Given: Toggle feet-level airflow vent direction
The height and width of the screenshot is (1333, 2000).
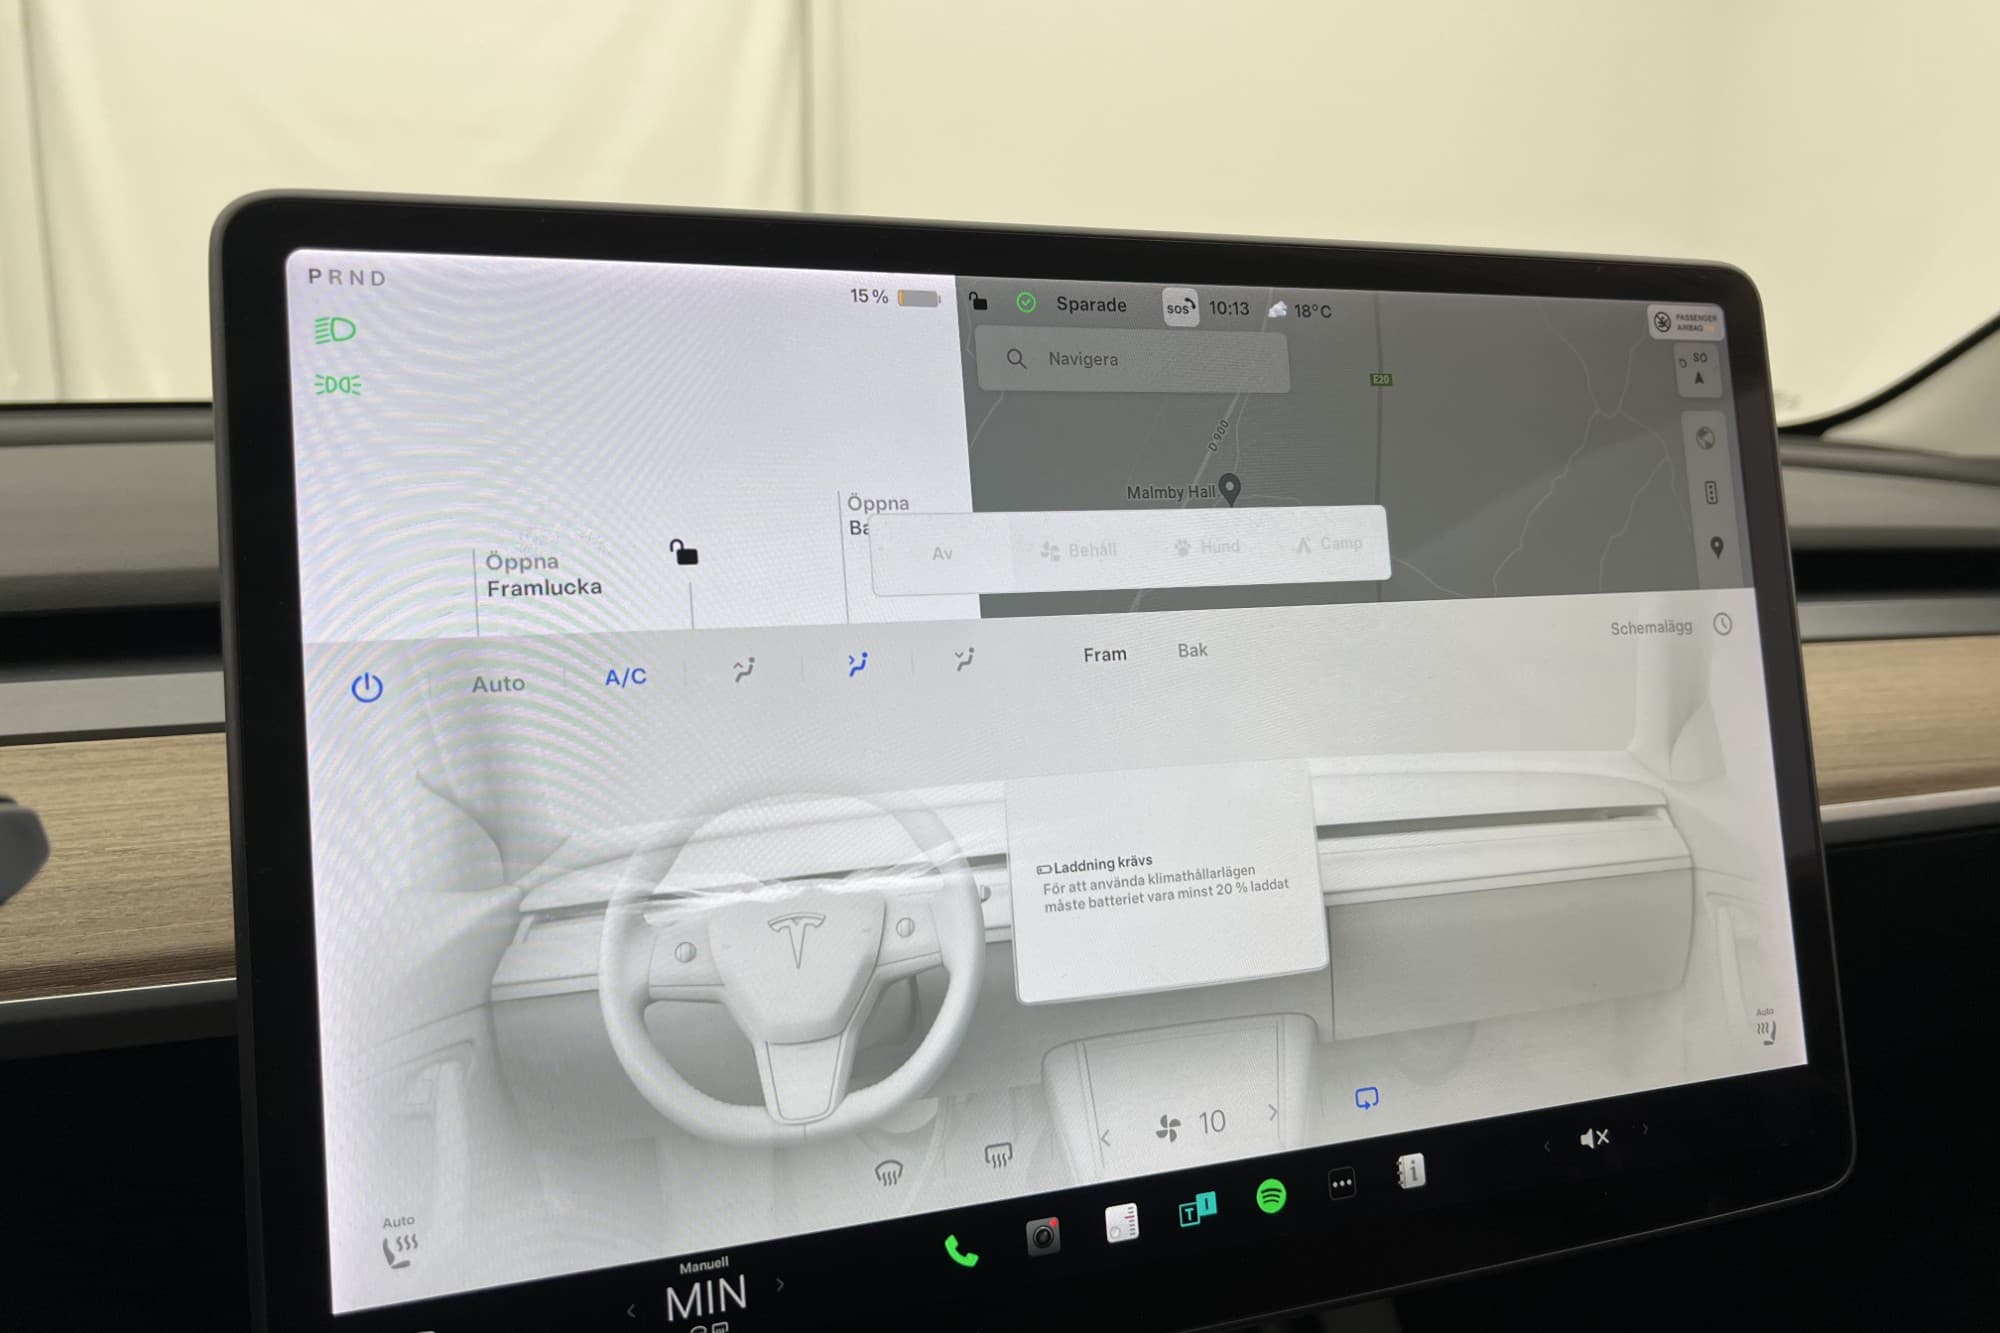Looking at the screenshot, I should [x=964, y=658].
